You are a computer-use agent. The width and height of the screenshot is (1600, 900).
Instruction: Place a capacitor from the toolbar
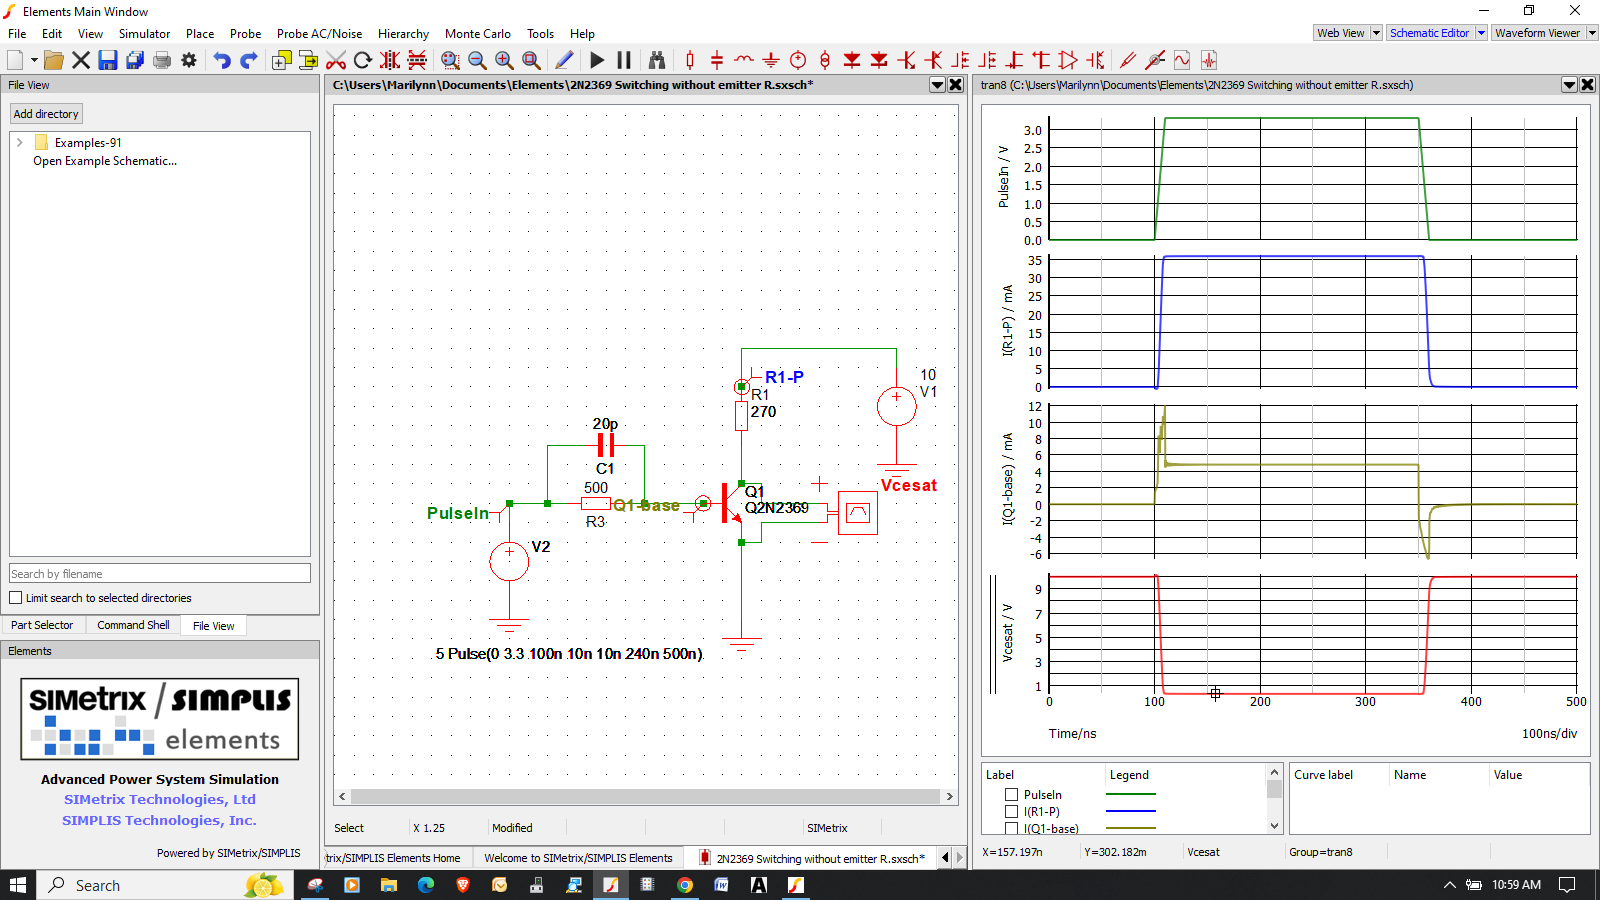point(717,60)
